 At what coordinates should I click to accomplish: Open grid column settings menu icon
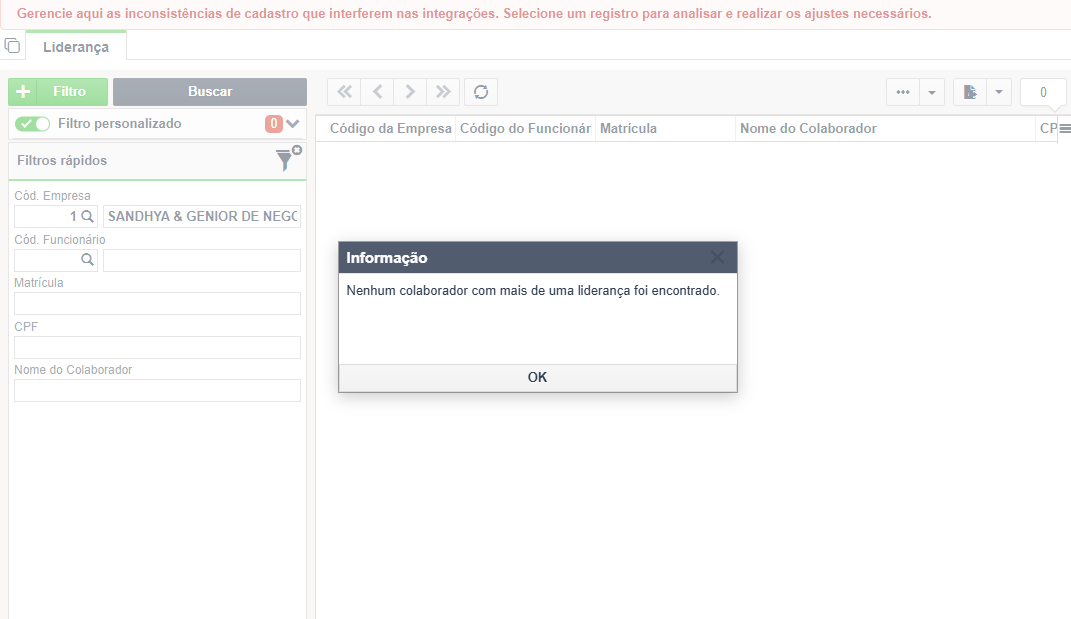[1065, 128]
